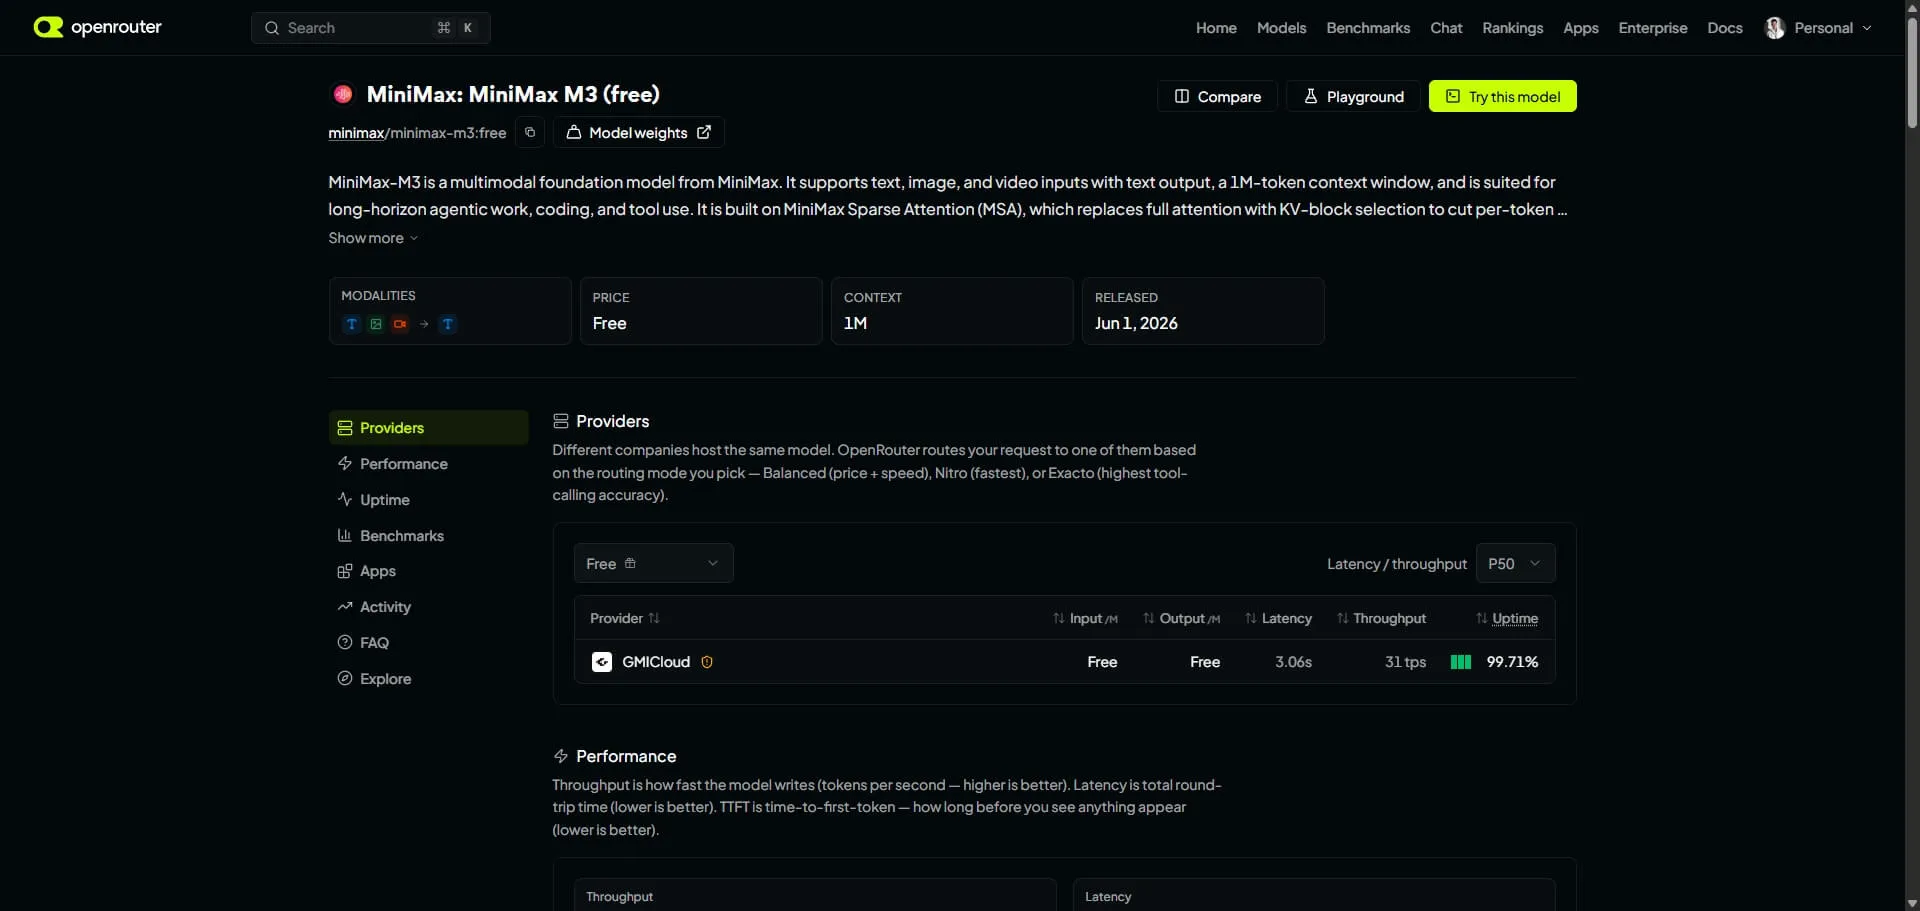Select Explore in the sidebar

(x=428, y=678)
